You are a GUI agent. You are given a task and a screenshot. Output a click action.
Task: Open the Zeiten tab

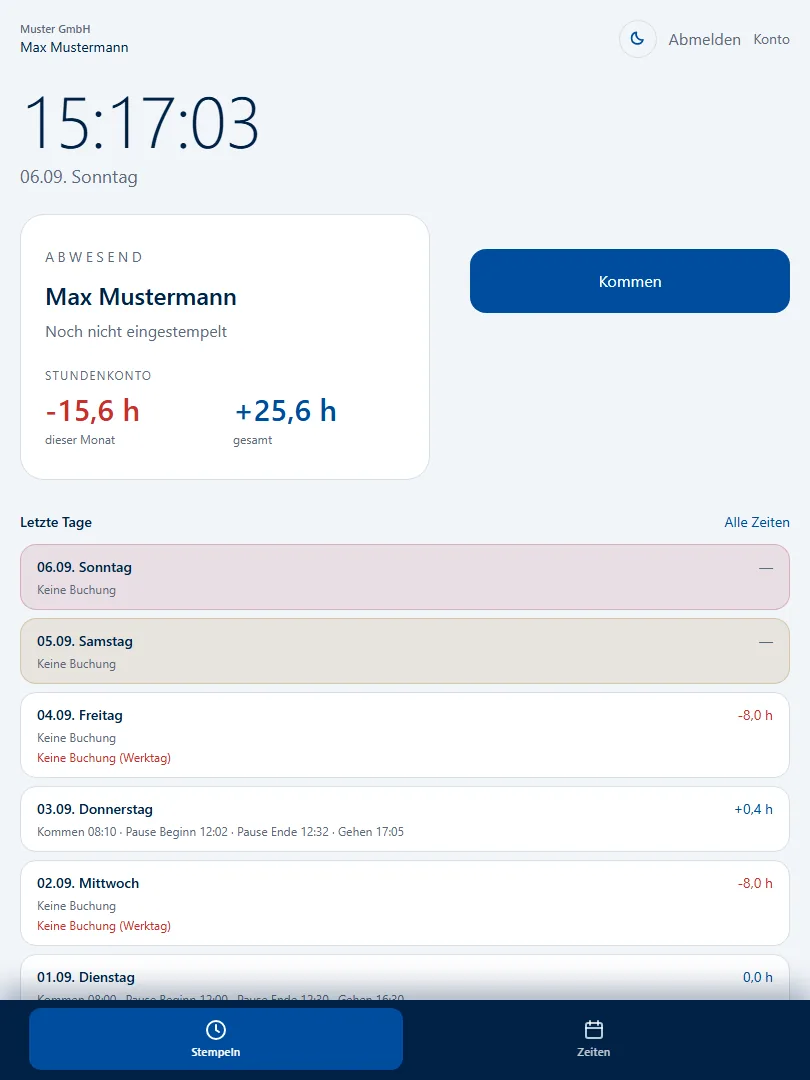click(x=594, y=1039)
